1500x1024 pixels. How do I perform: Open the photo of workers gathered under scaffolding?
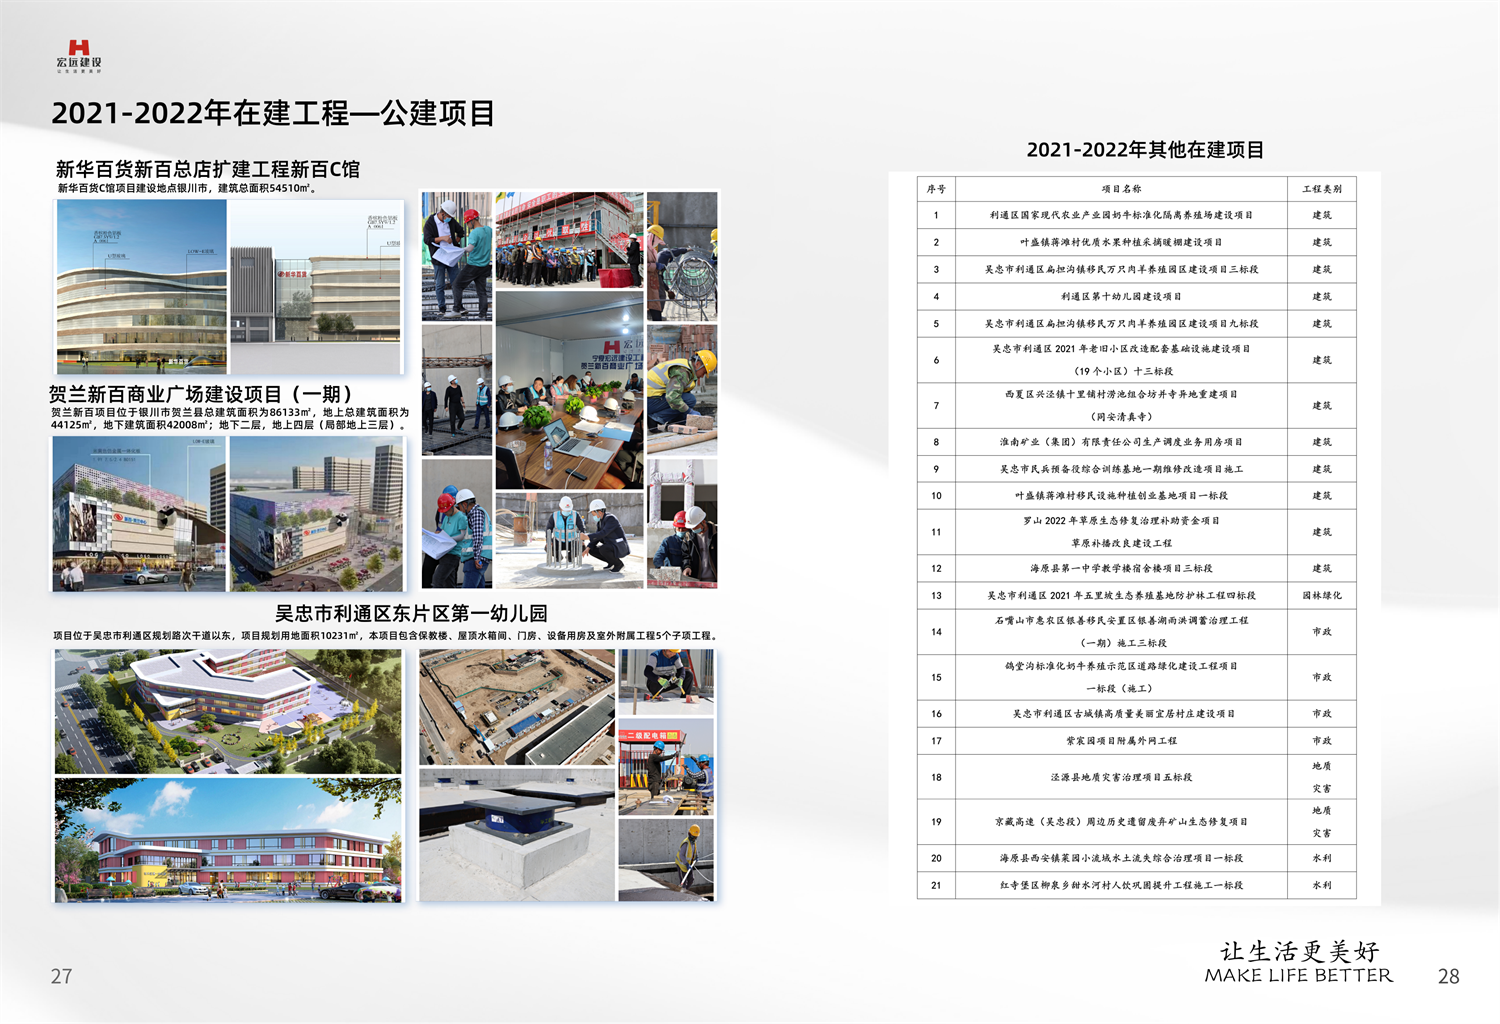(569, 239)
